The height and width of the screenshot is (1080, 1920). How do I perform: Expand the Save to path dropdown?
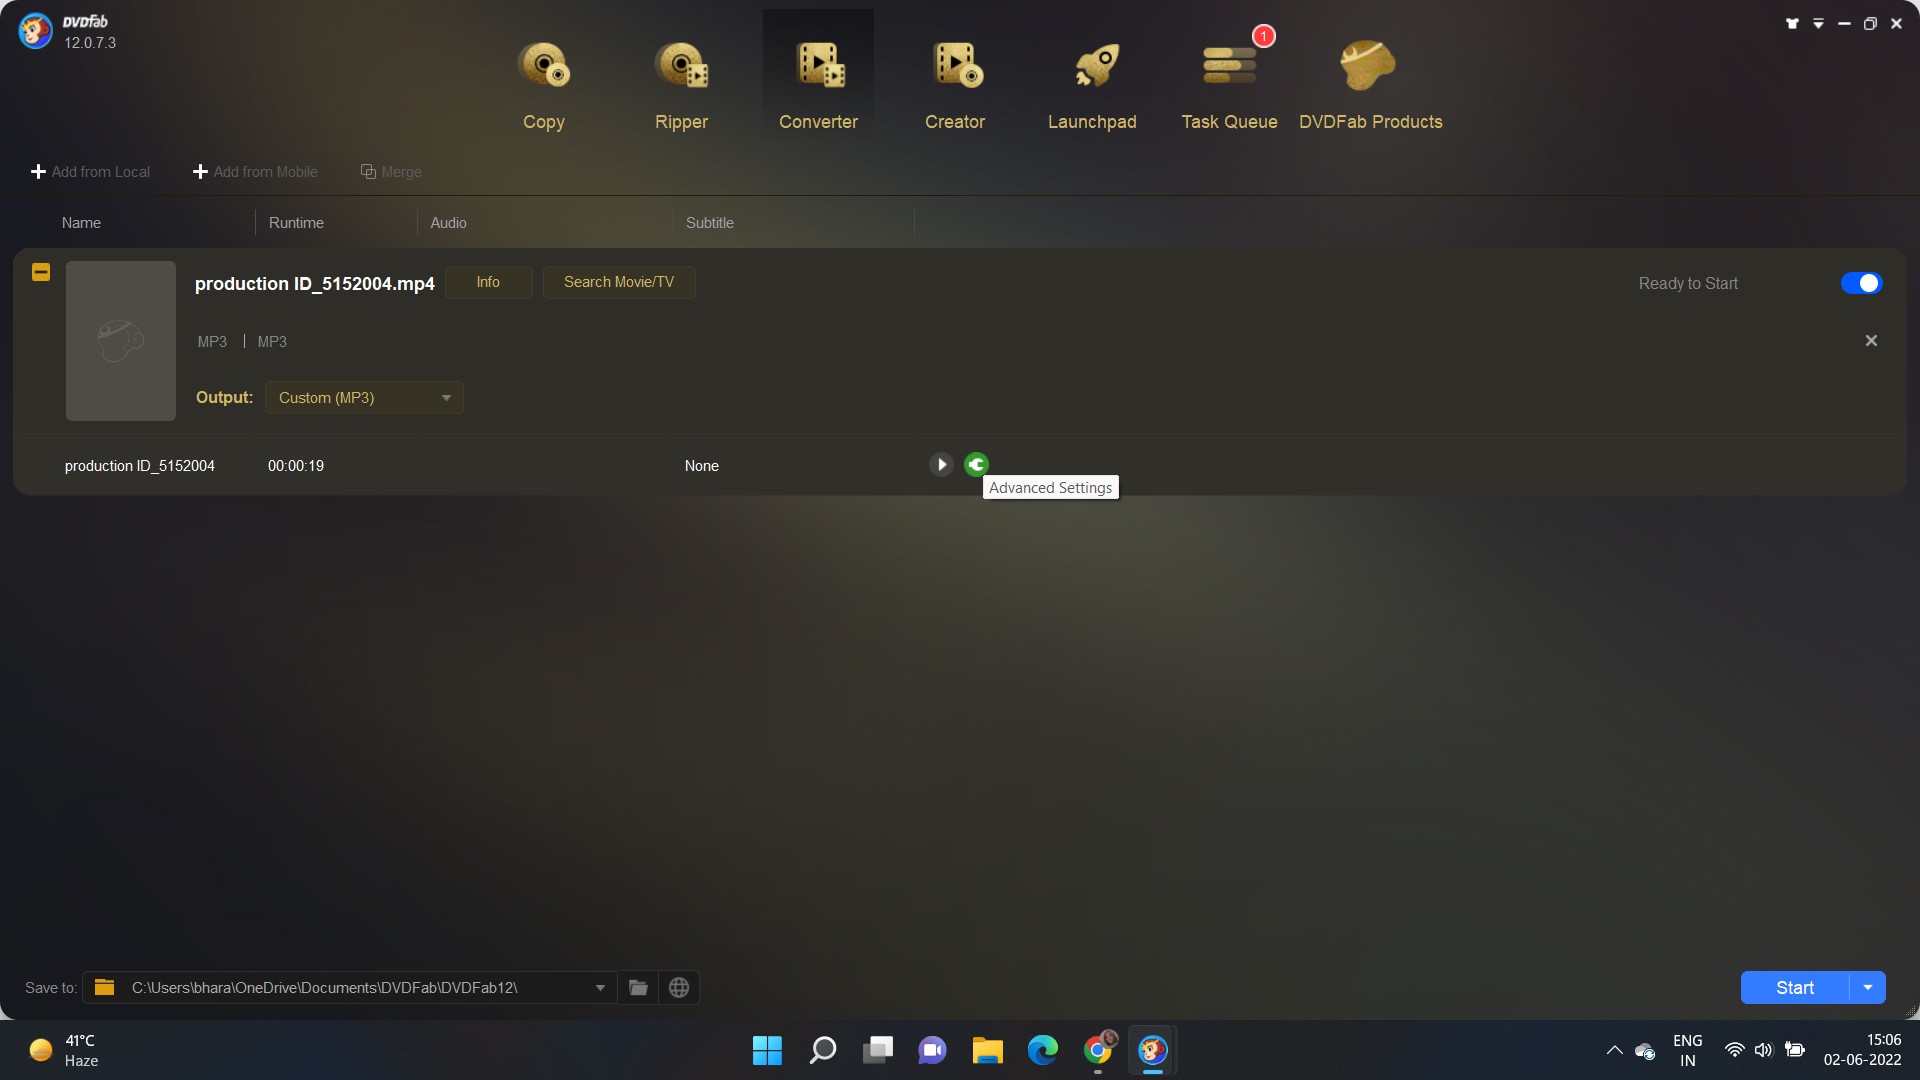point(600,987)
